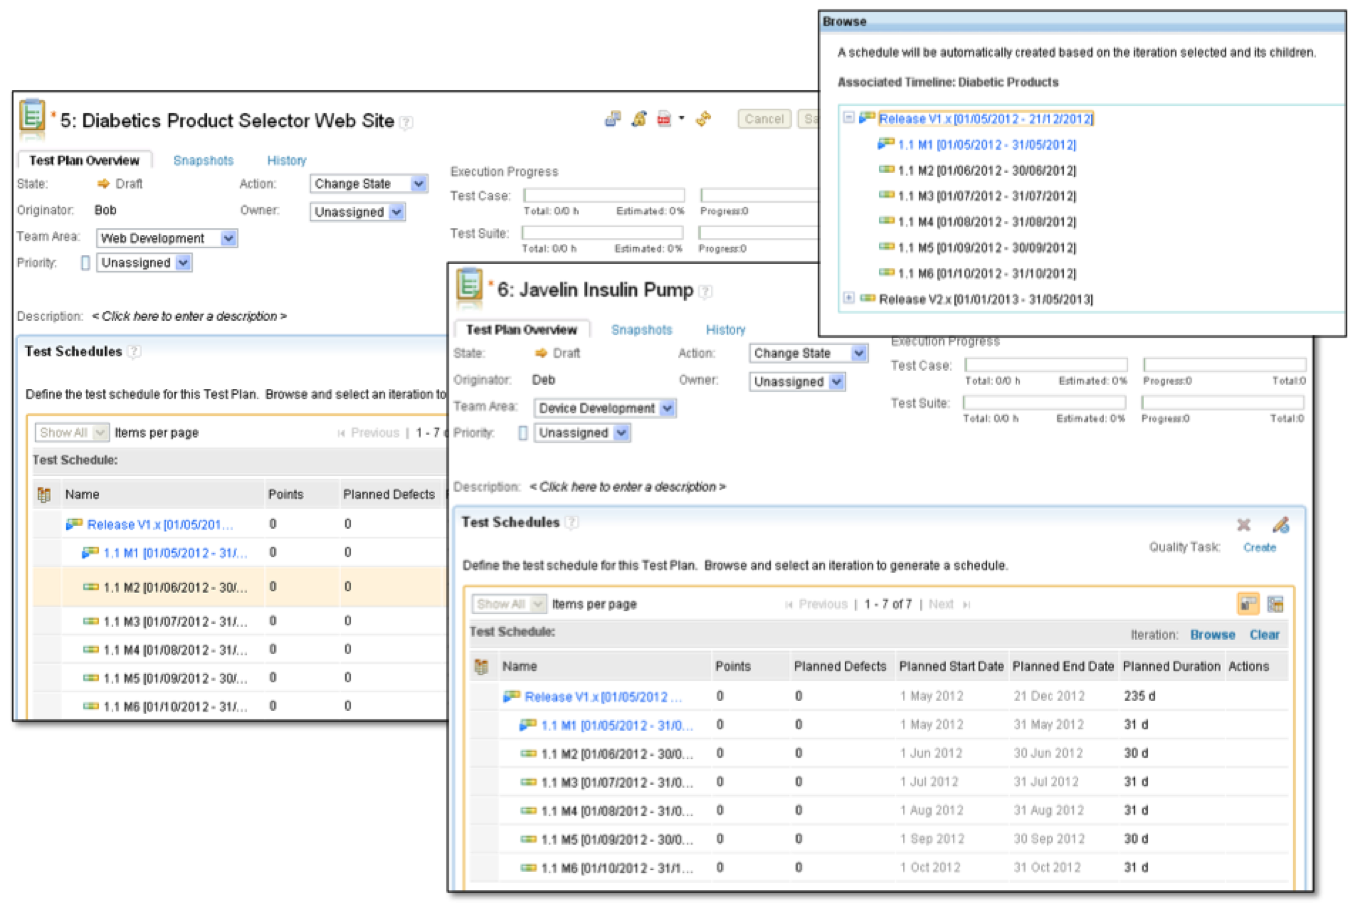Open the Change State dropdown in Diabetics window

369,184
